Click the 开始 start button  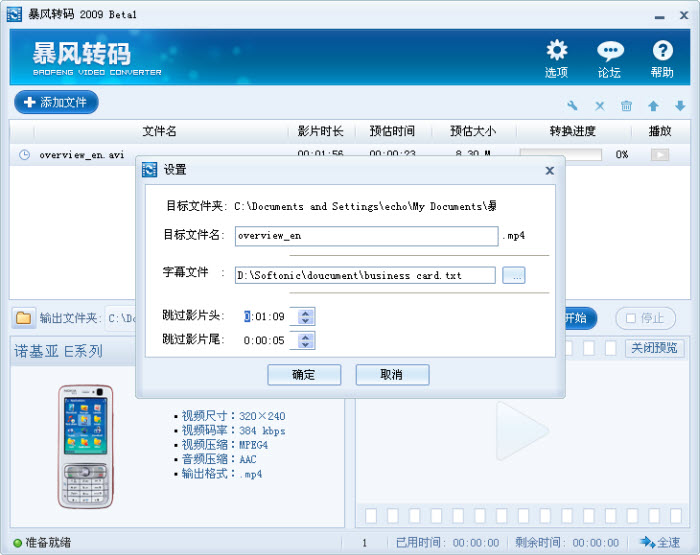click(580, 318)
